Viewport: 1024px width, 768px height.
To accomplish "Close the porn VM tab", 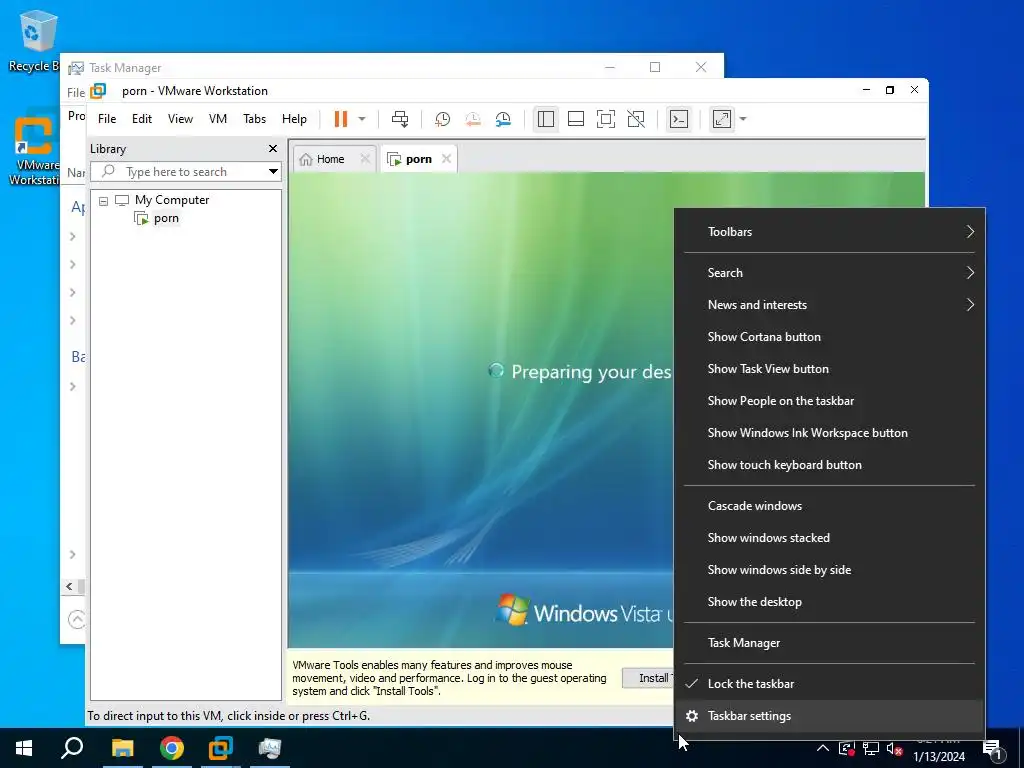I will [446, 159].
